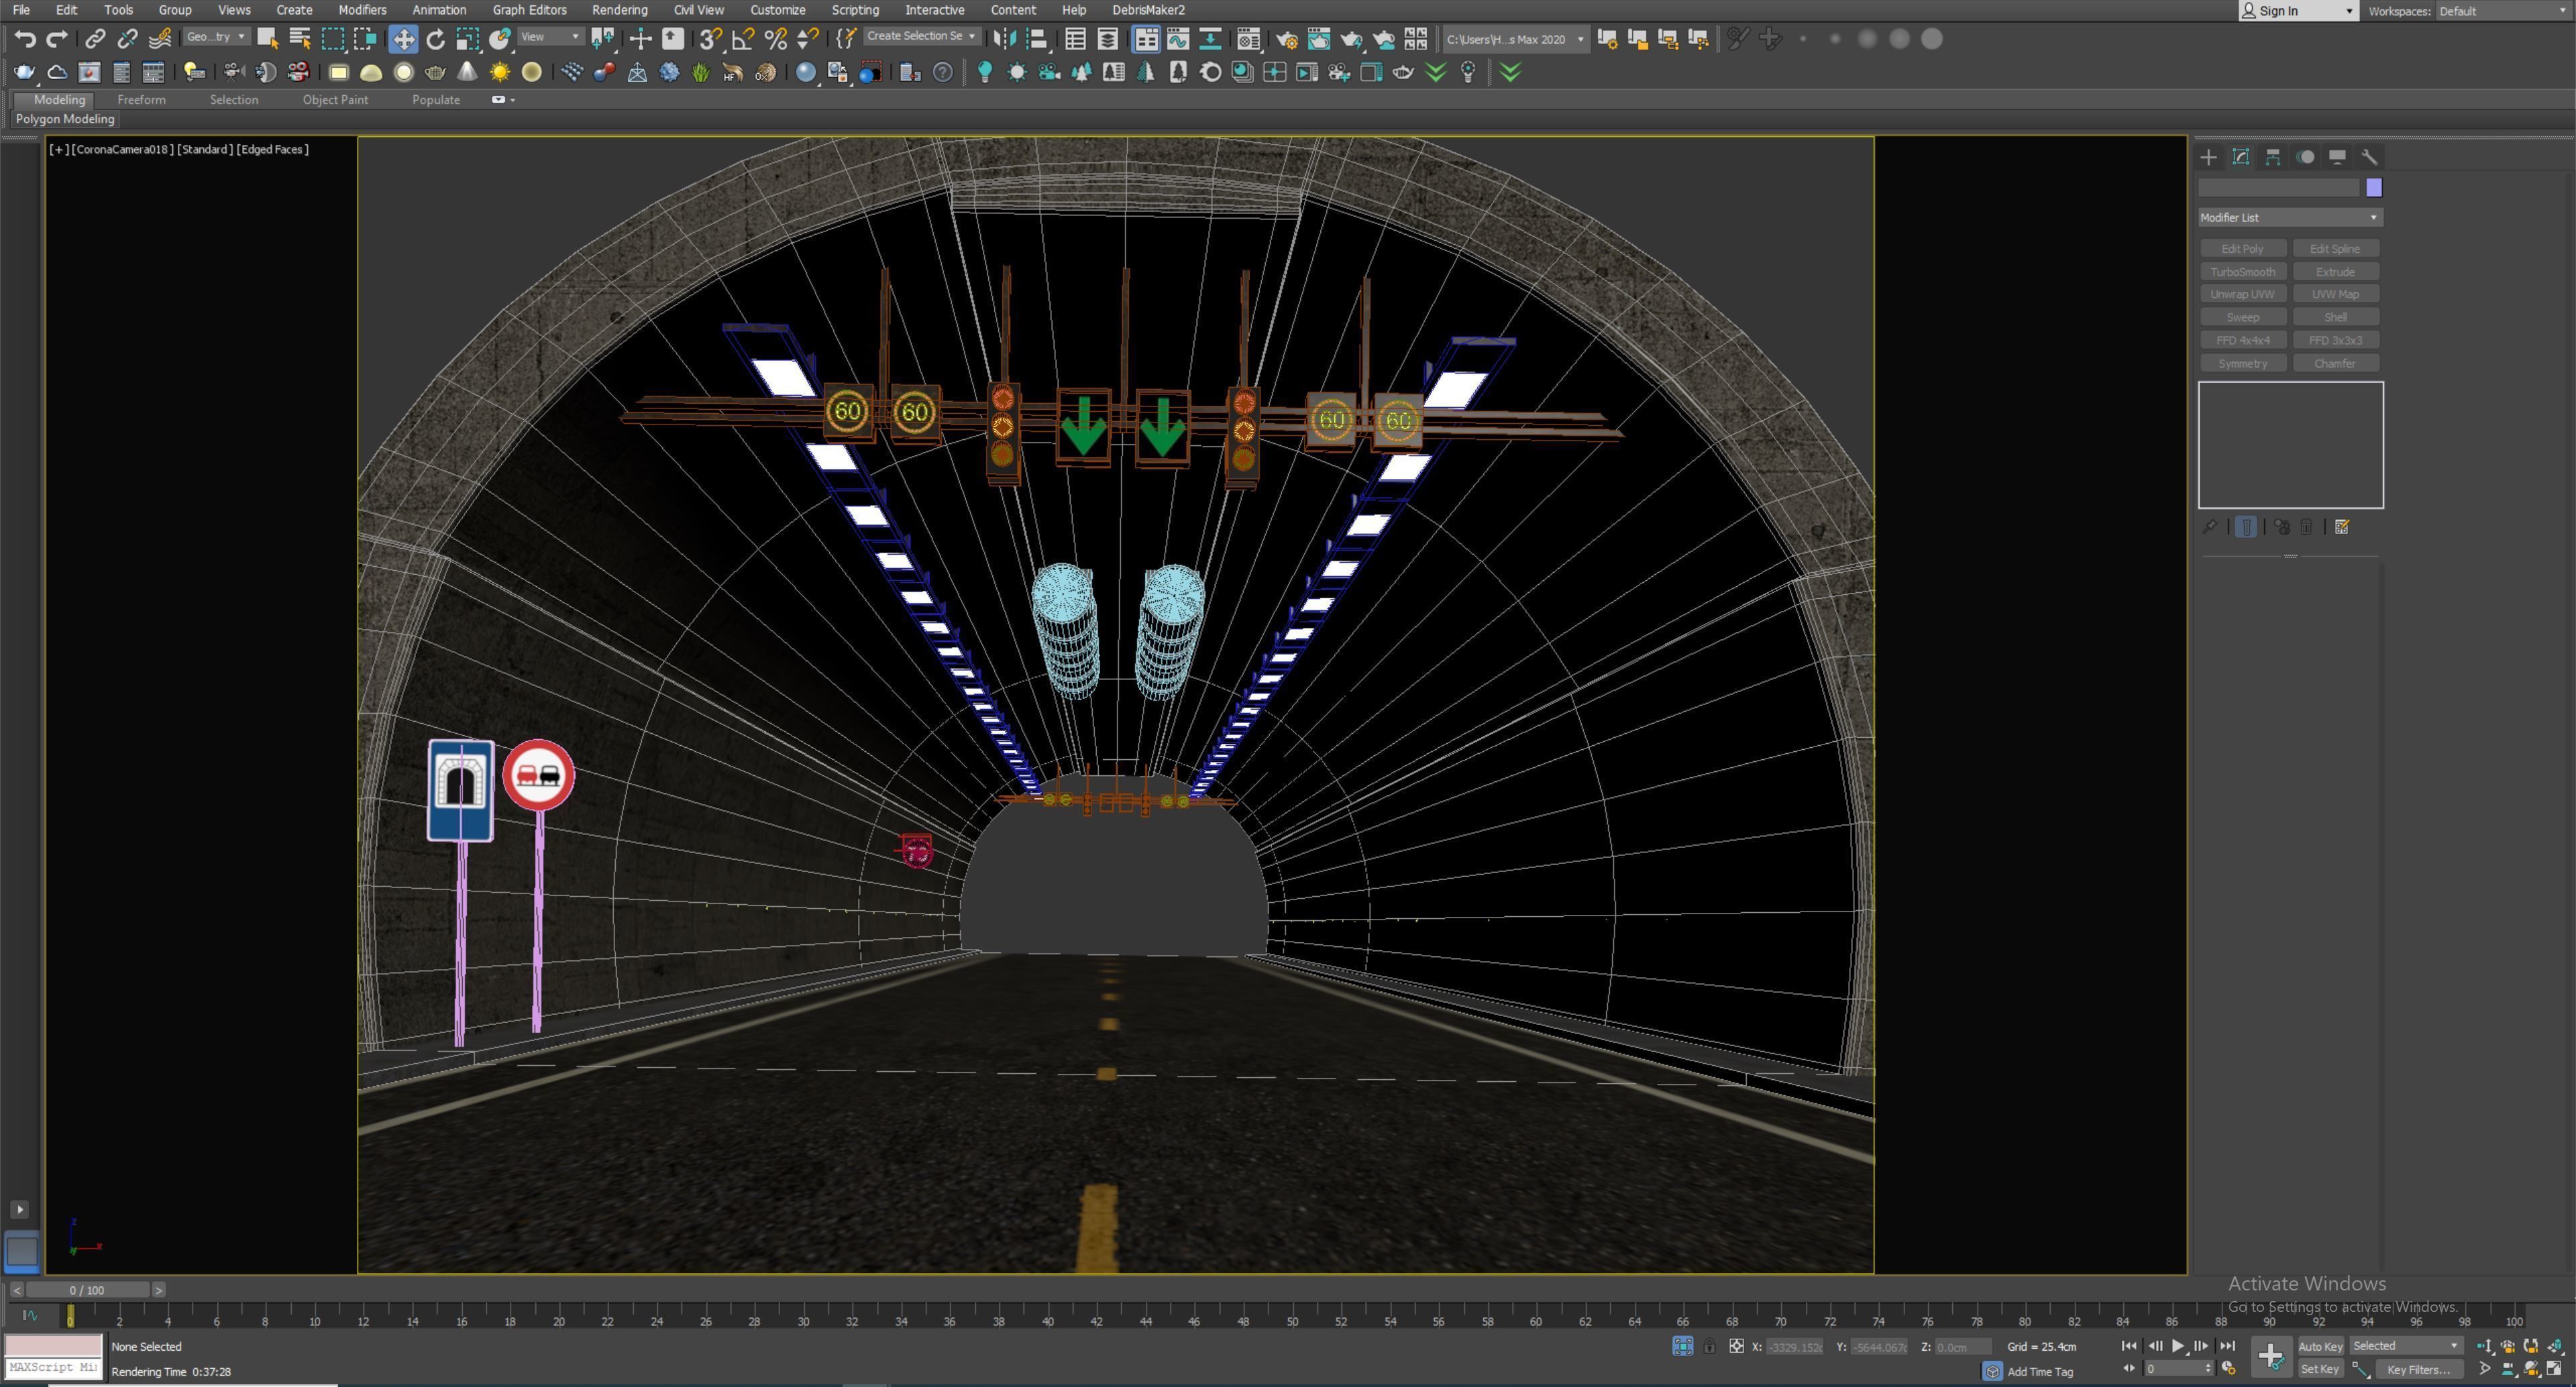Click the Redo arrow icon
Viewport: 2576px width, 1387px height.
coord(57,39)
